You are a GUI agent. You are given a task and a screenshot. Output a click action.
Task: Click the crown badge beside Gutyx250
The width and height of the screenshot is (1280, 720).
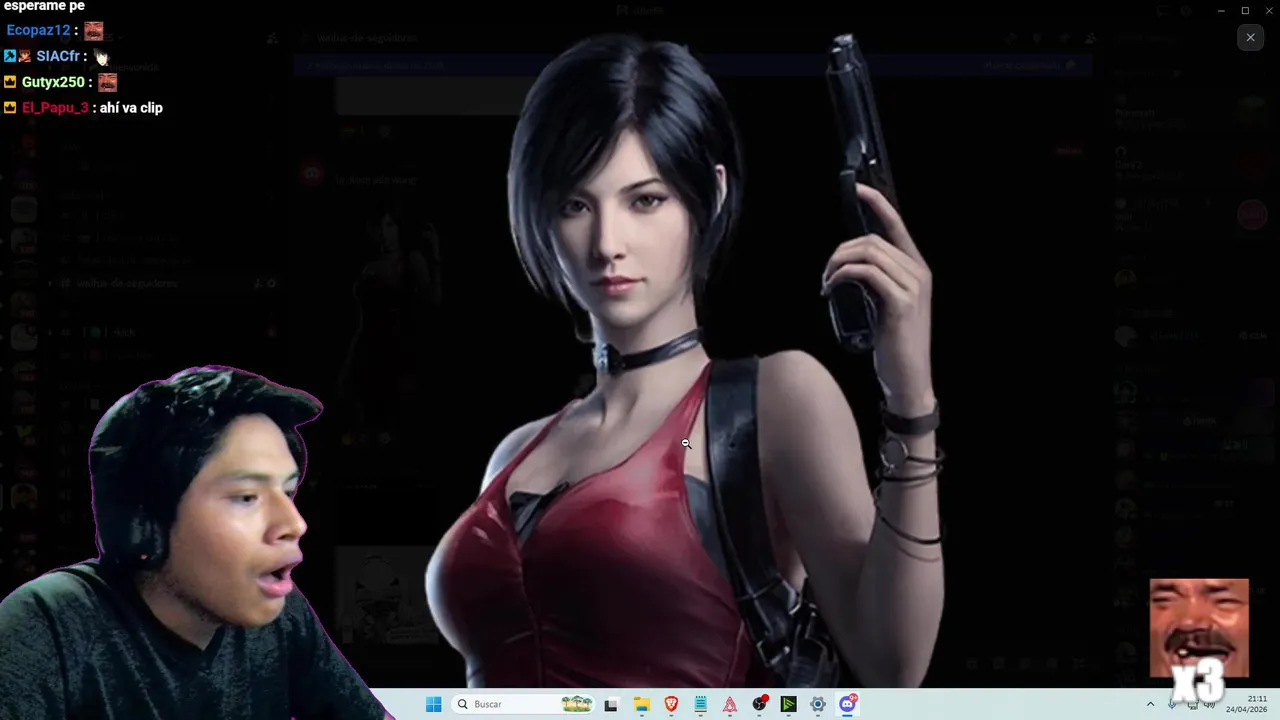10,82
